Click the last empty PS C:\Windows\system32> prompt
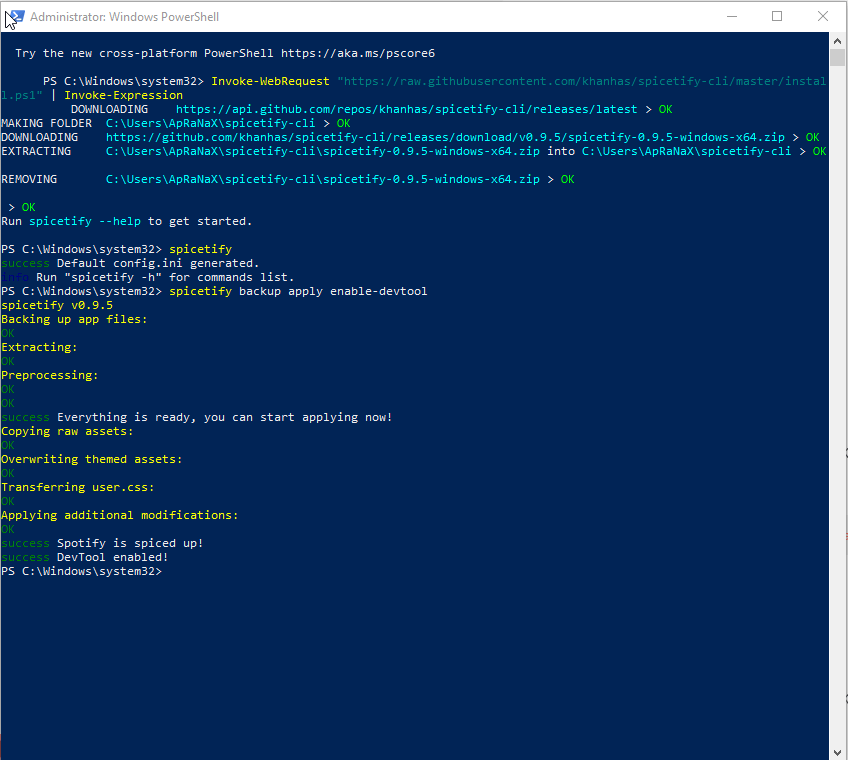 pyautogui.click(x=81, y=571)
